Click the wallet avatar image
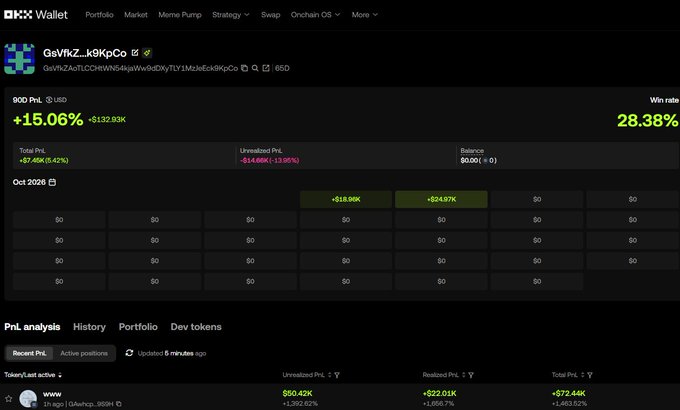680x410 pixels. [20, 59]
